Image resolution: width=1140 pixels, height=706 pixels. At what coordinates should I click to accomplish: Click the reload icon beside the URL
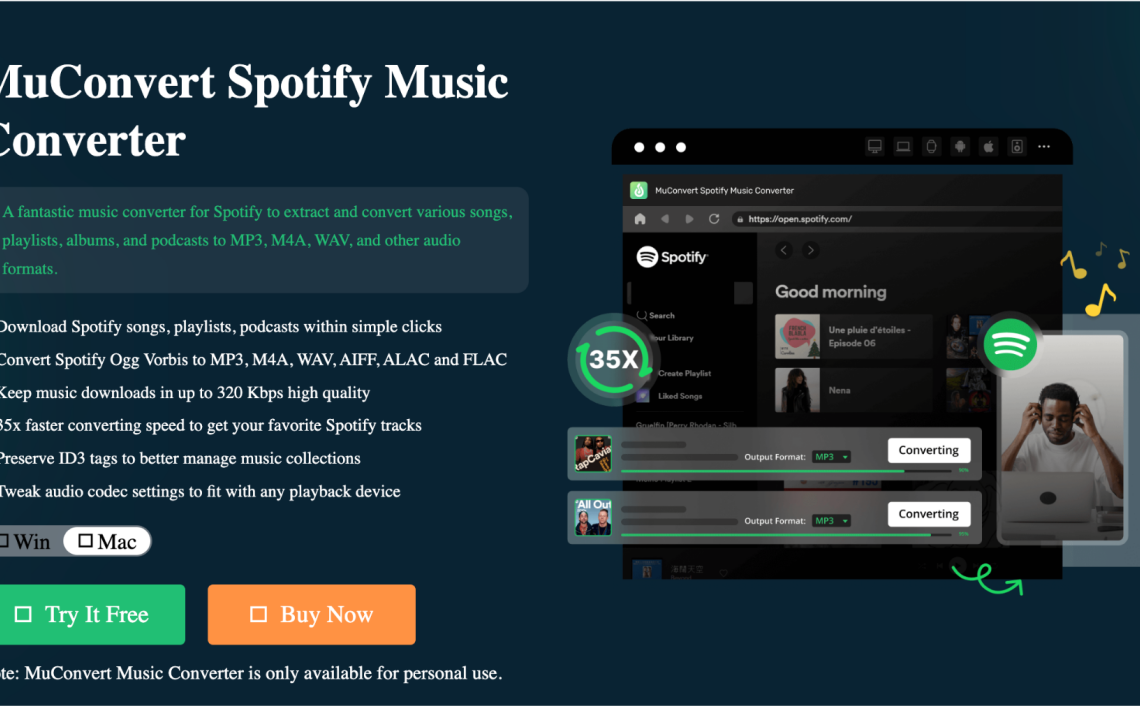[714, 219]
